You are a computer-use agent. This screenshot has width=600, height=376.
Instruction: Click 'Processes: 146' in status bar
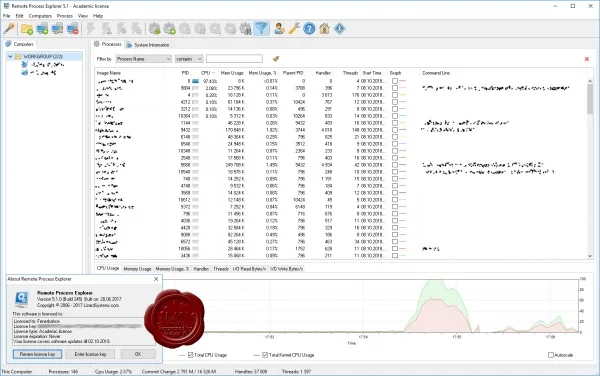point(63,371)
